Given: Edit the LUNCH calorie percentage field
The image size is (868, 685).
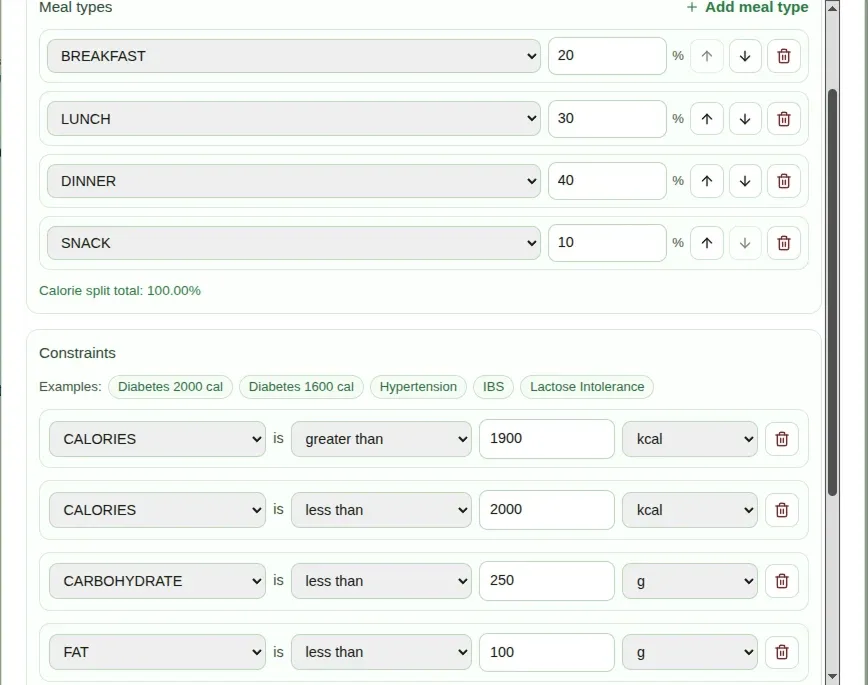Looking at the screenshot, I should [x=607, y=119].
